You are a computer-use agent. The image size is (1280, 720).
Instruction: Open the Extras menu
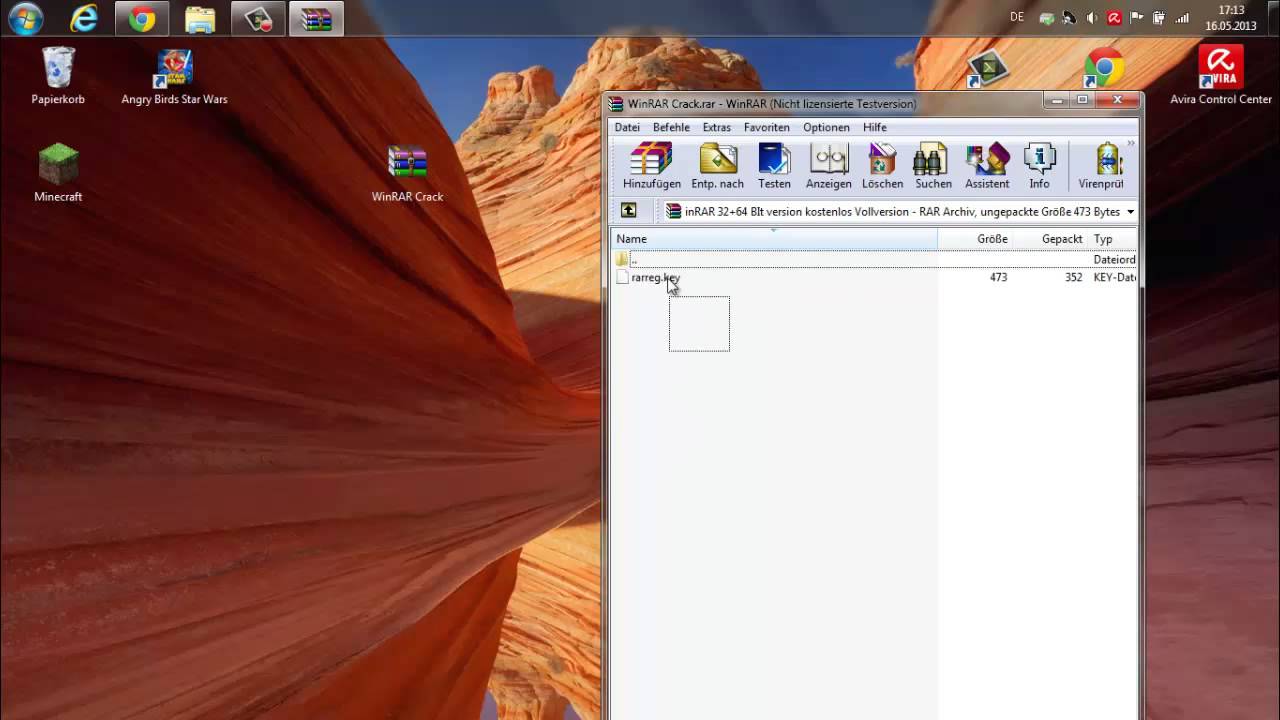pyautogui.click(x=716, y=127)
